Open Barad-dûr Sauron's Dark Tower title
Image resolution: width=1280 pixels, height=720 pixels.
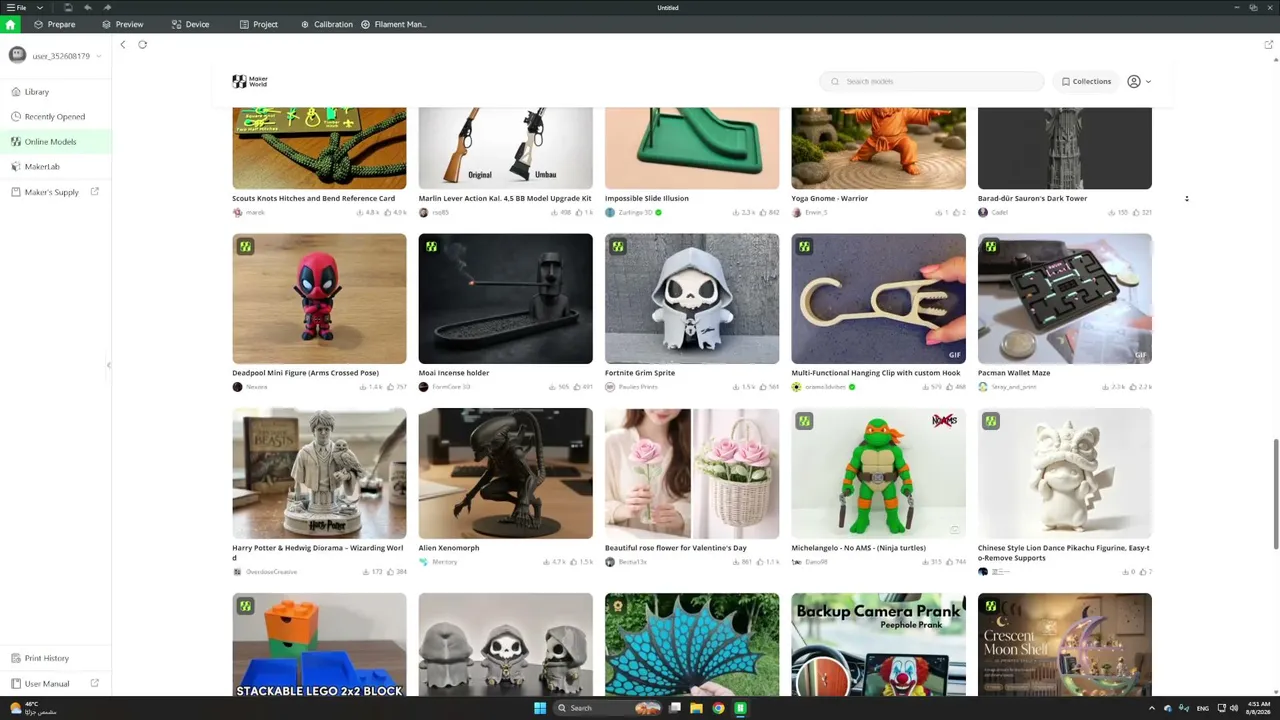coord(1032,198)
